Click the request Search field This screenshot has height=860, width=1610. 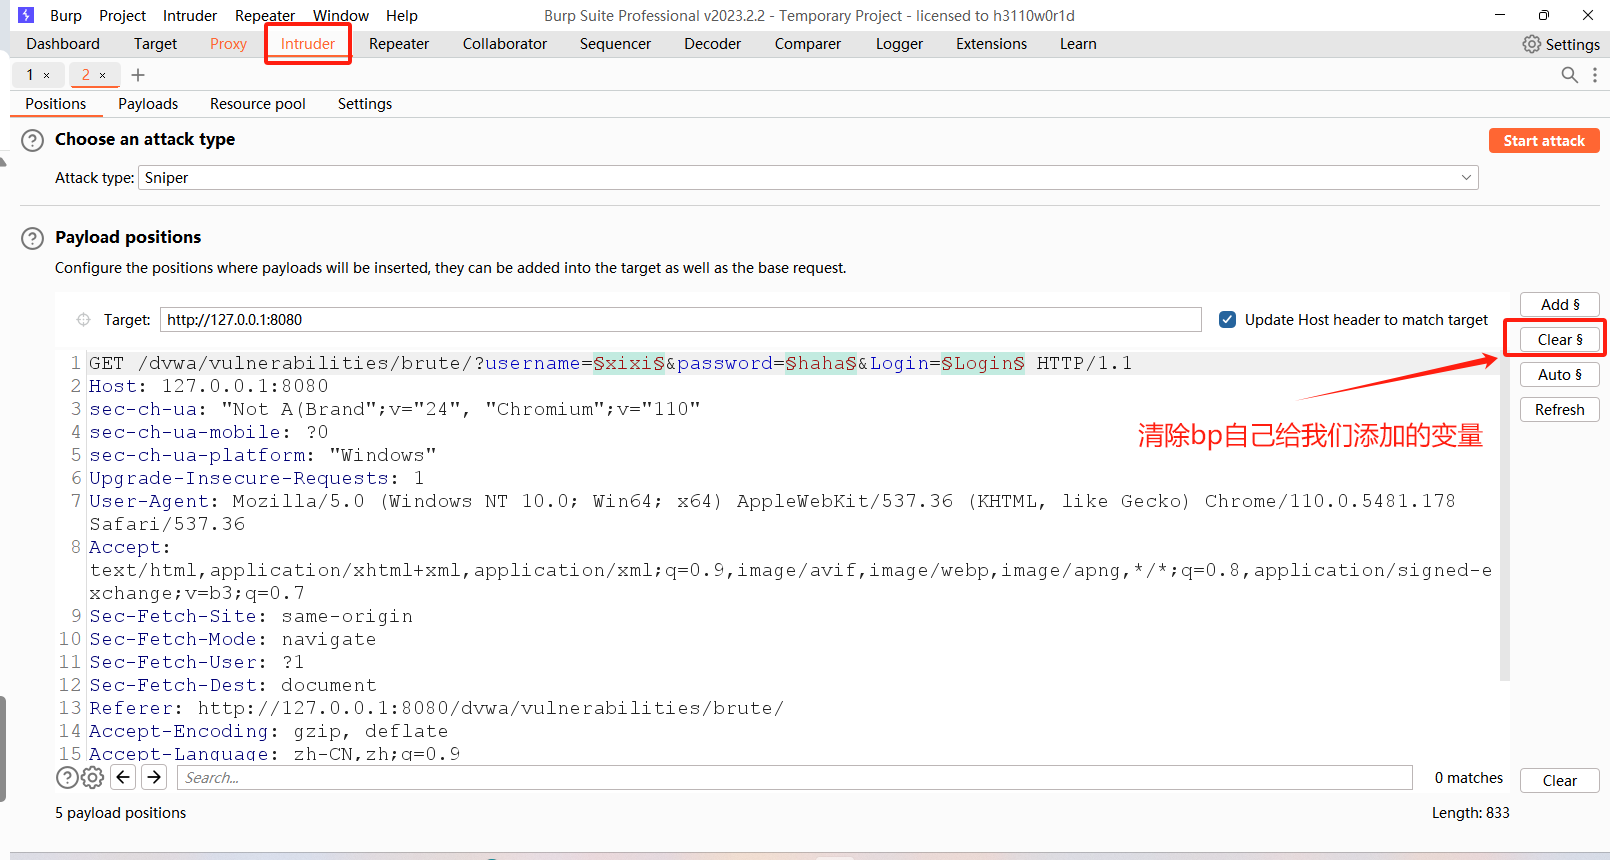click(795, 778)
